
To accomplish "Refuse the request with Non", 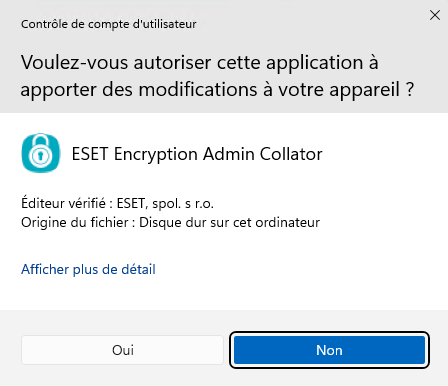I will click(329, 350).
